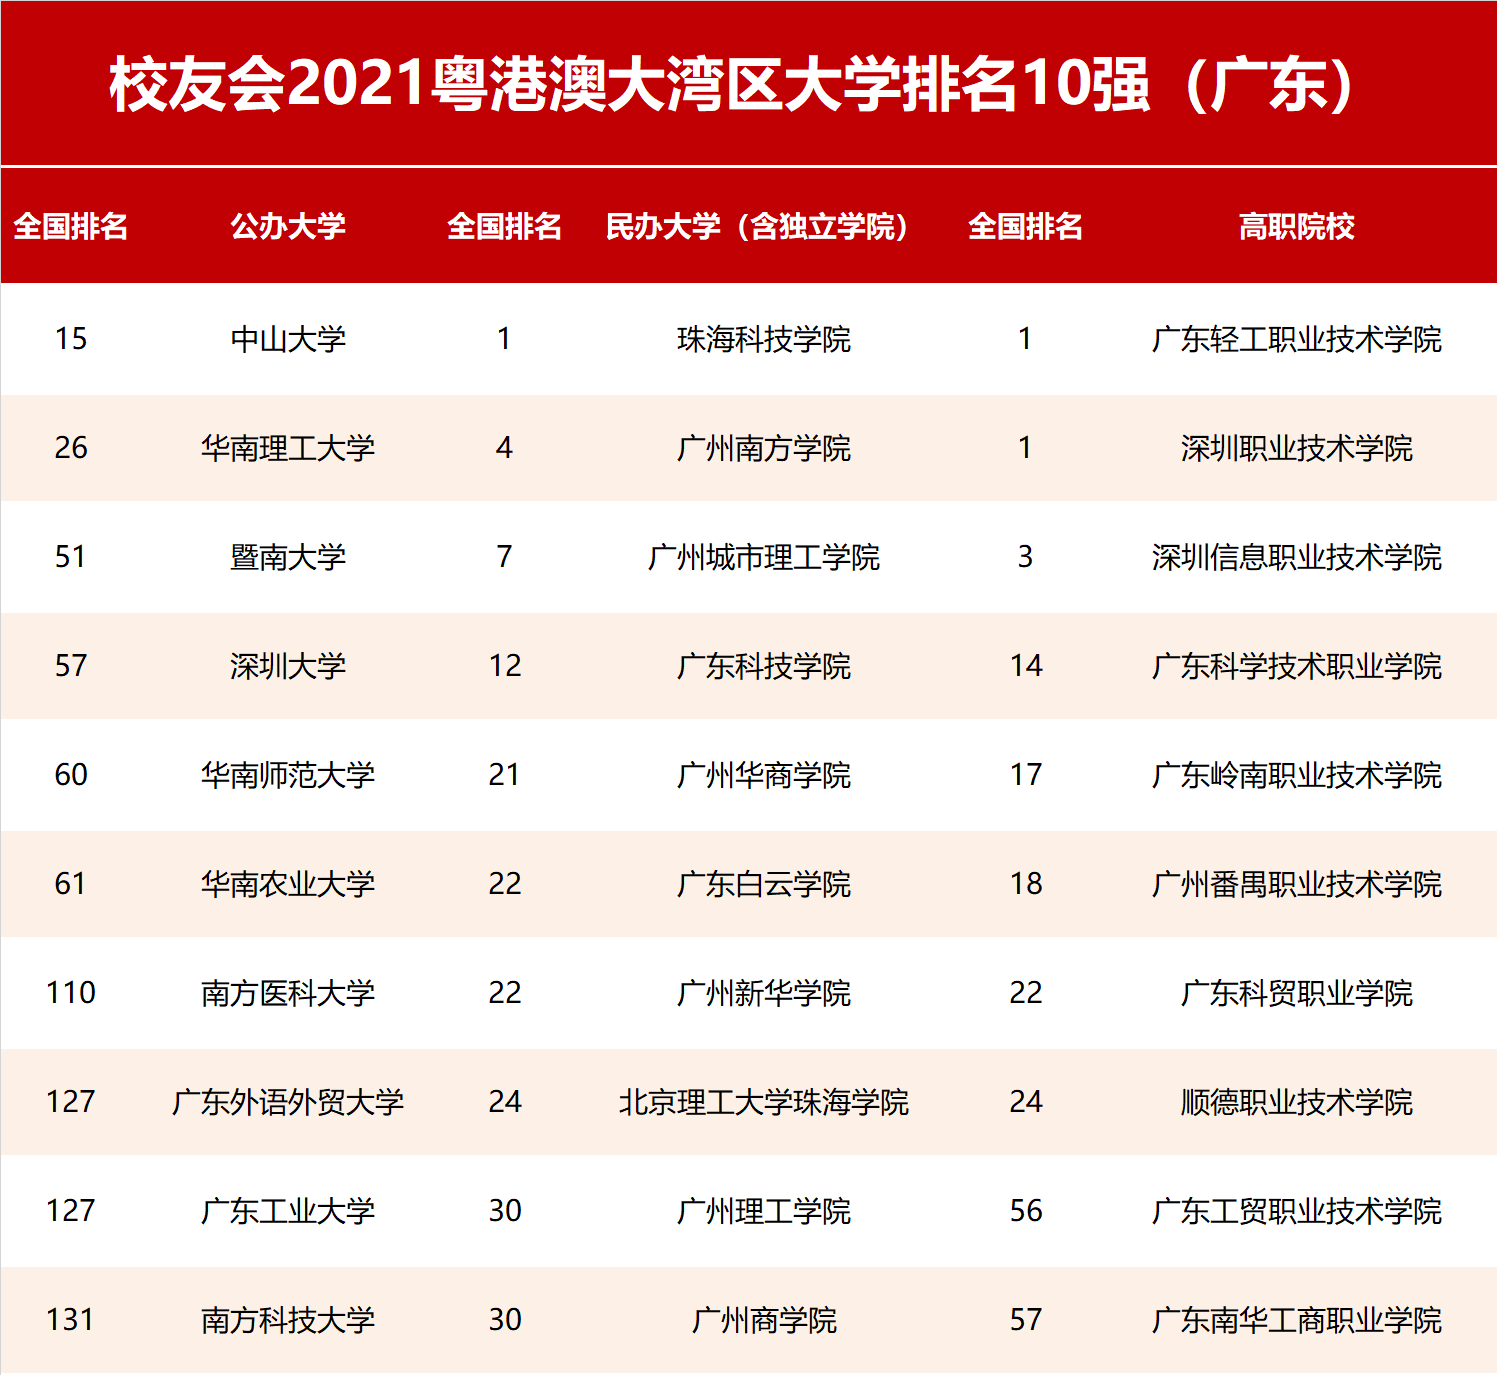This screenshot has width=1497, height=1375.
Task: Click rank 15 beside 中山大学
Action: point(71,339)
